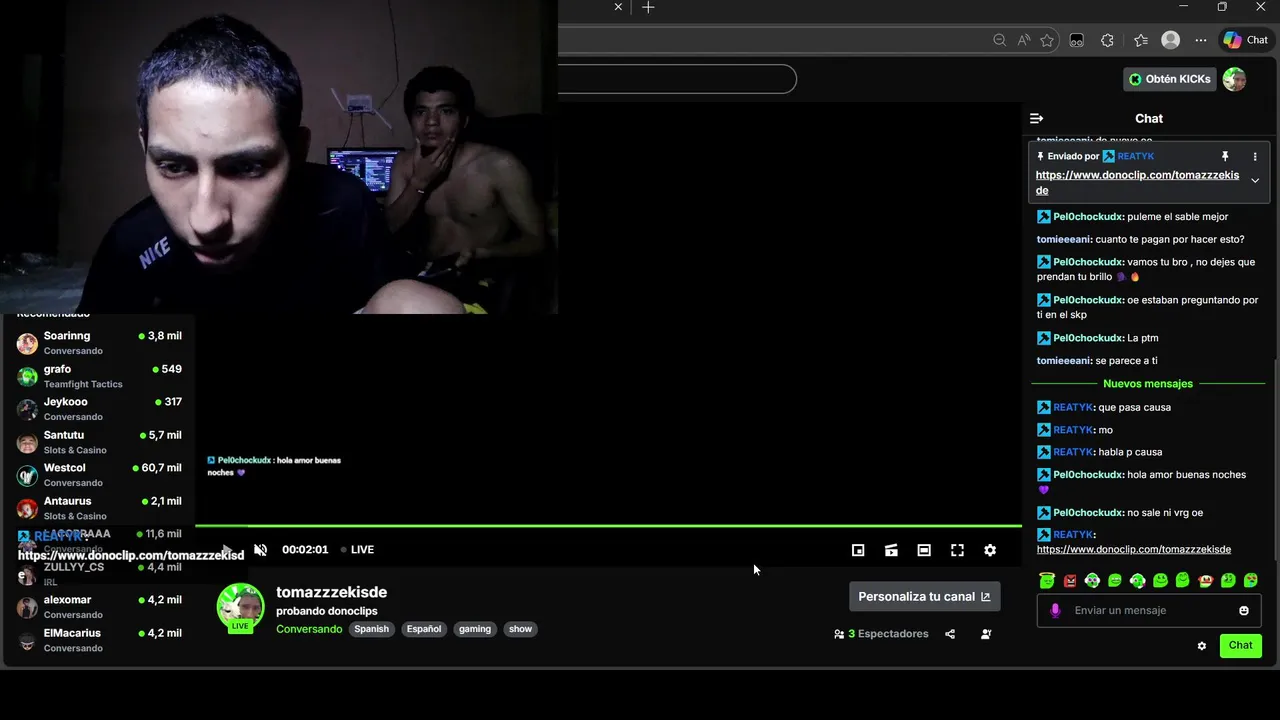Click the Obtén KICKs button

click(1170, 79)
